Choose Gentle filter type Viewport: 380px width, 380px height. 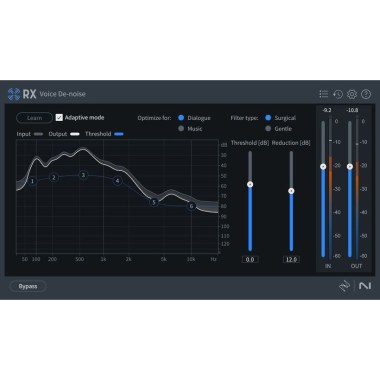click(x=268, y=128)
